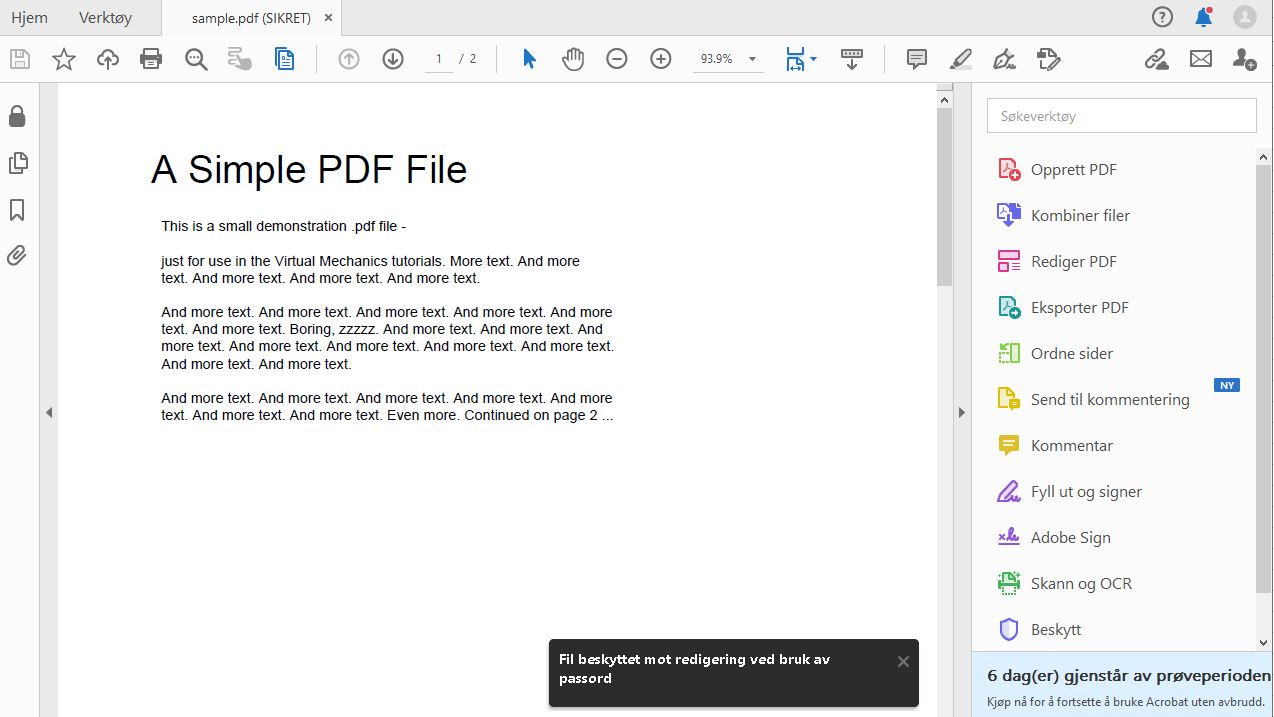
Task: Add a sticky note comment icon
Action: click(x=917, y=59)
